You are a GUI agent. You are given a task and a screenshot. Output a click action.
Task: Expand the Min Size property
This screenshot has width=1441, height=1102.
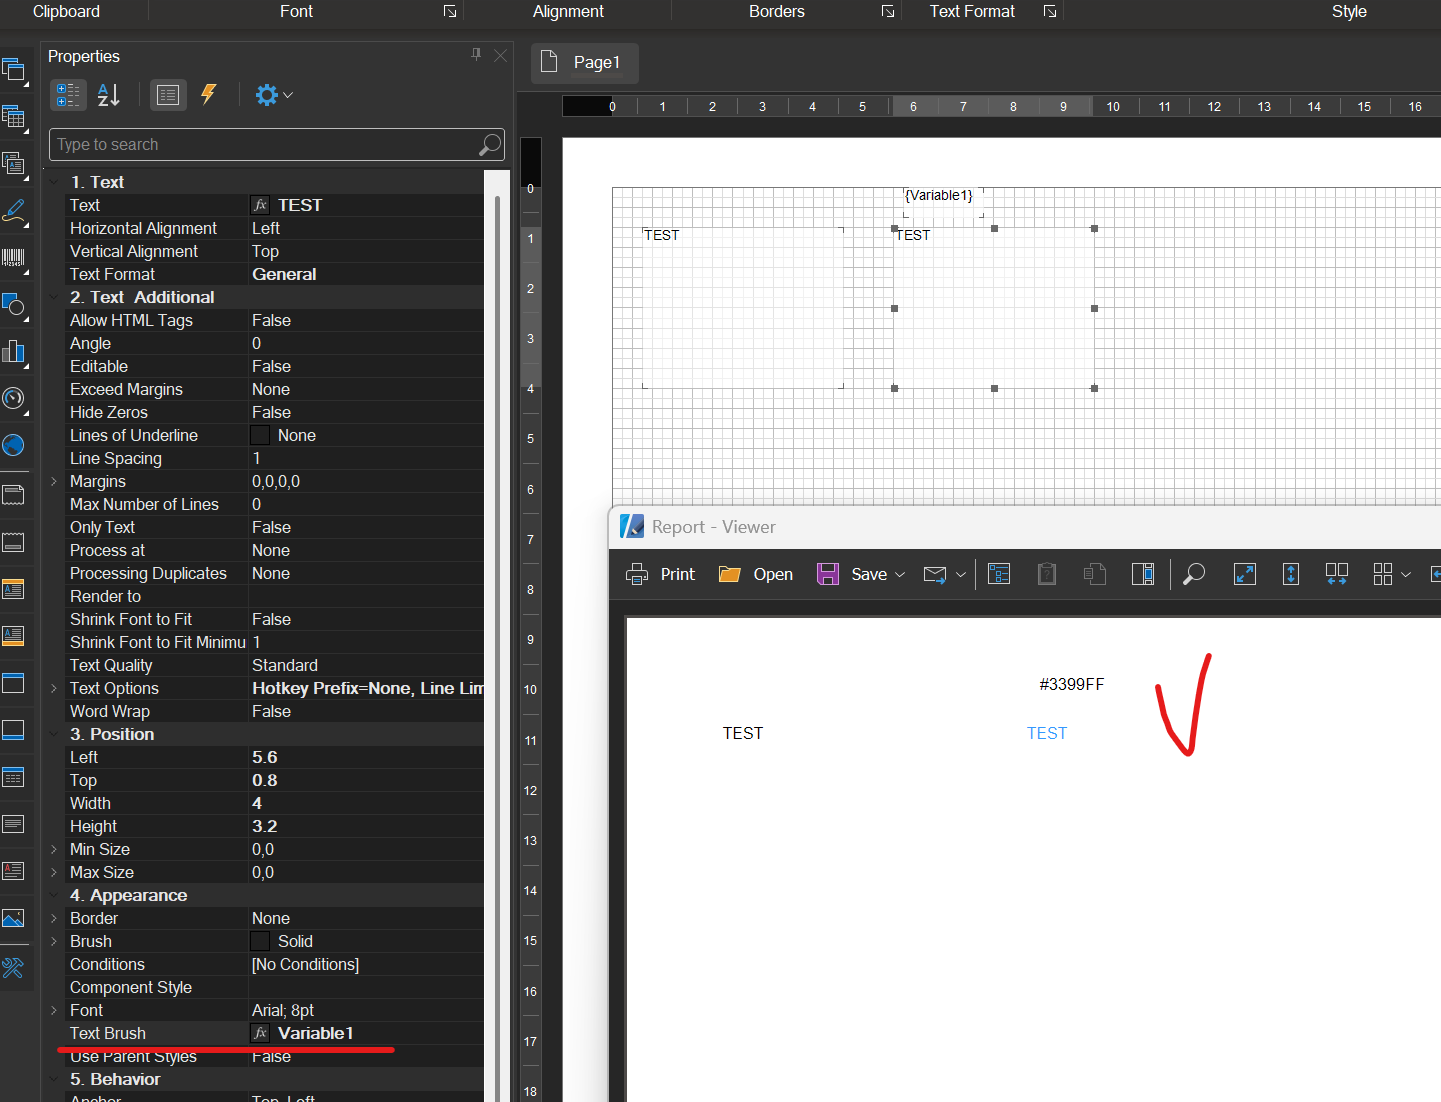(54, 849)
